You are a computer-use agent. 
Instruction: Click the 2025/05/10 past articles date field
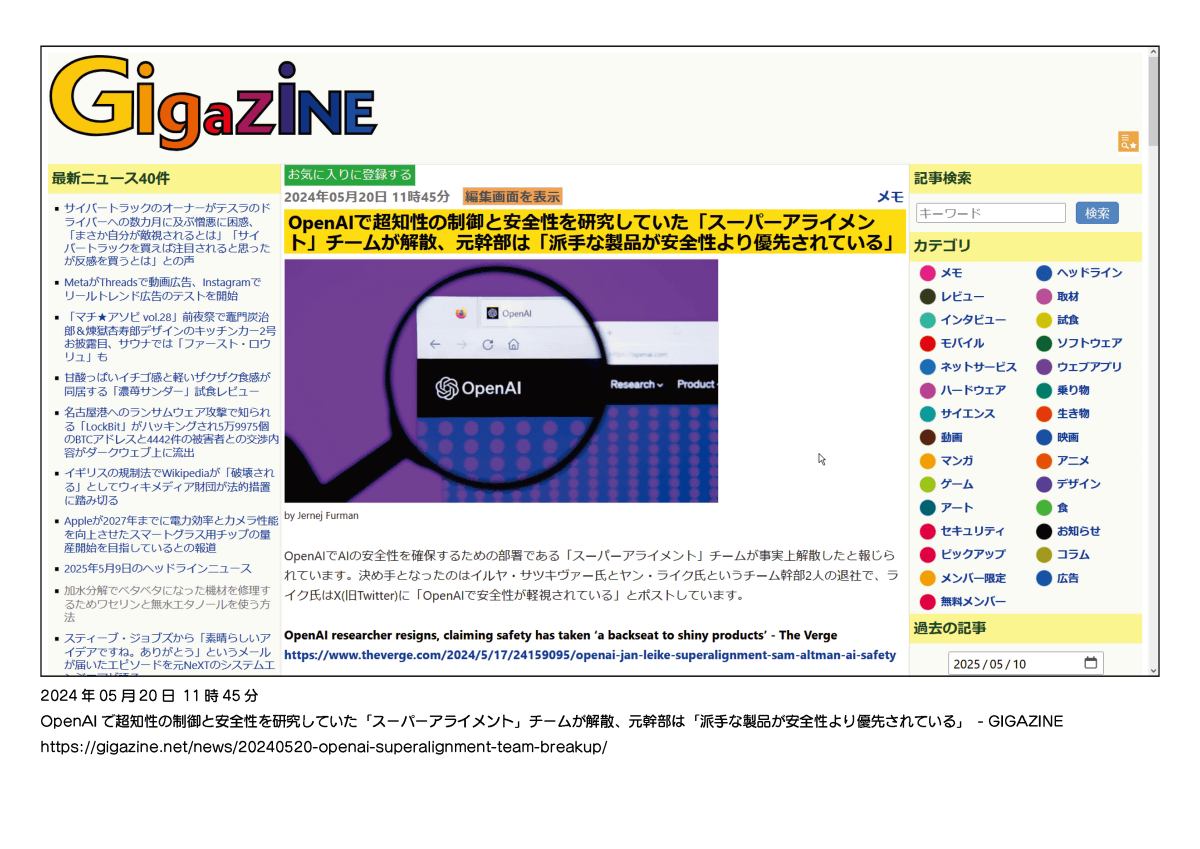[x=1025, y=663]
